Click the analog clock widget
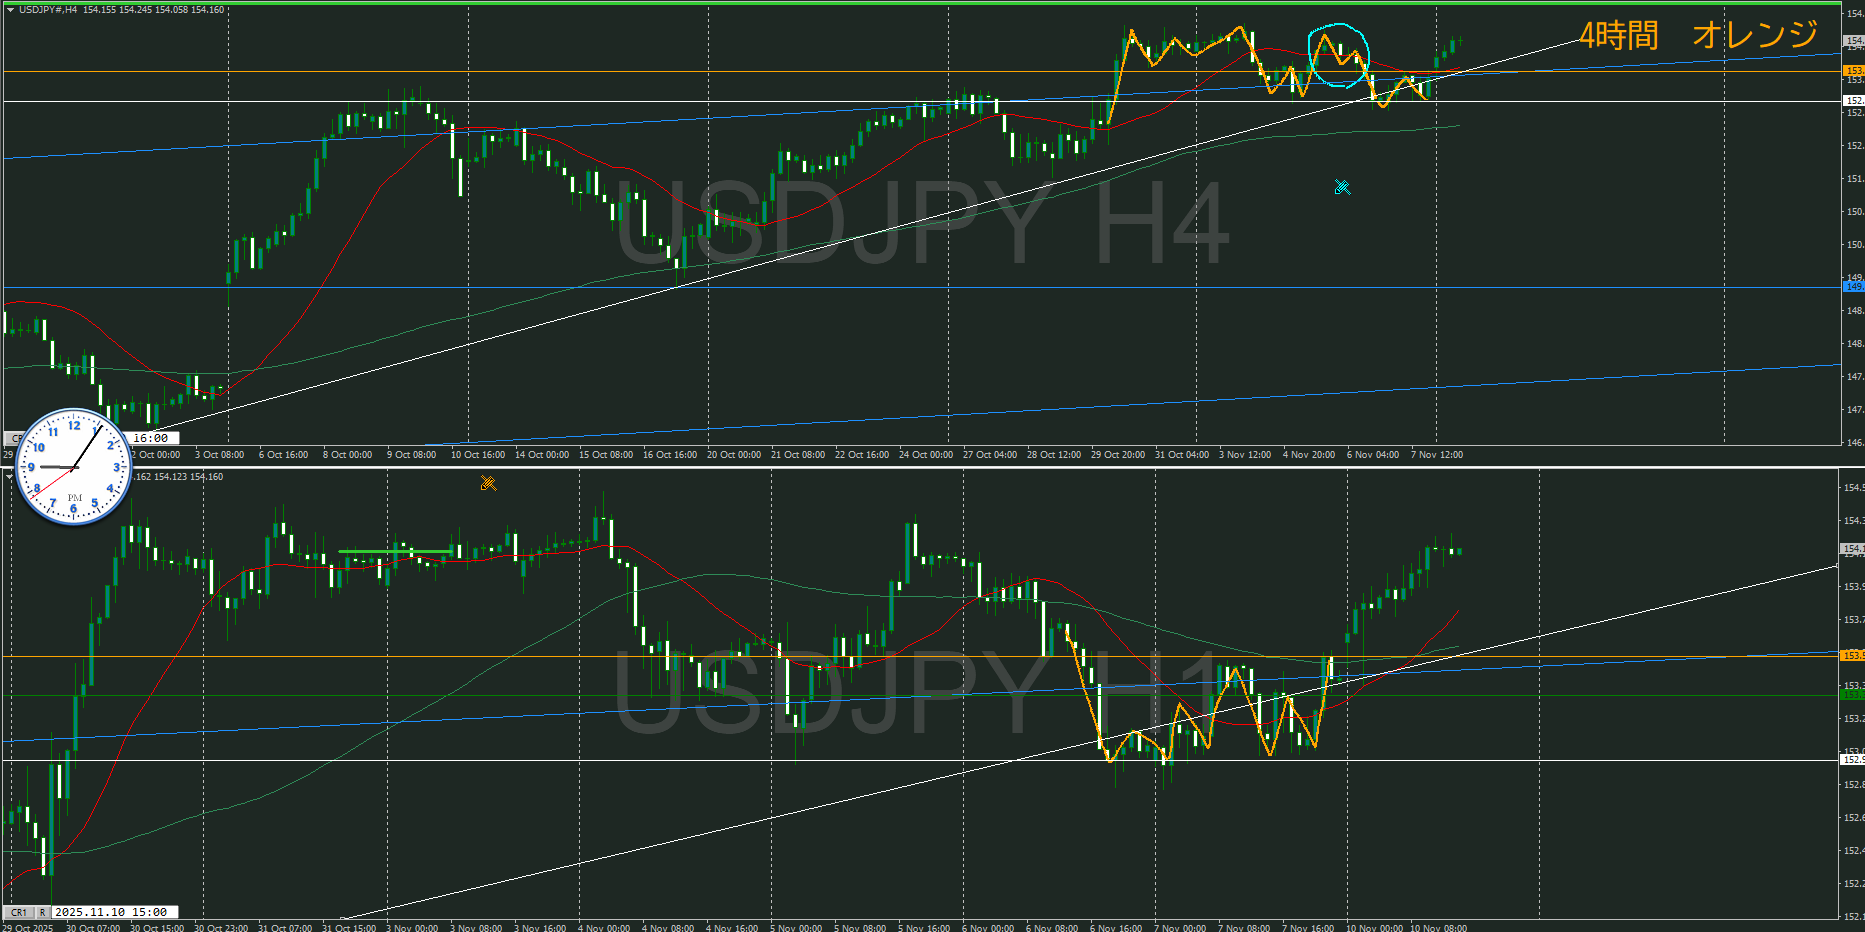Image resolution: width=1865 pixels, height=932 pixels. [x=74, y=466]
